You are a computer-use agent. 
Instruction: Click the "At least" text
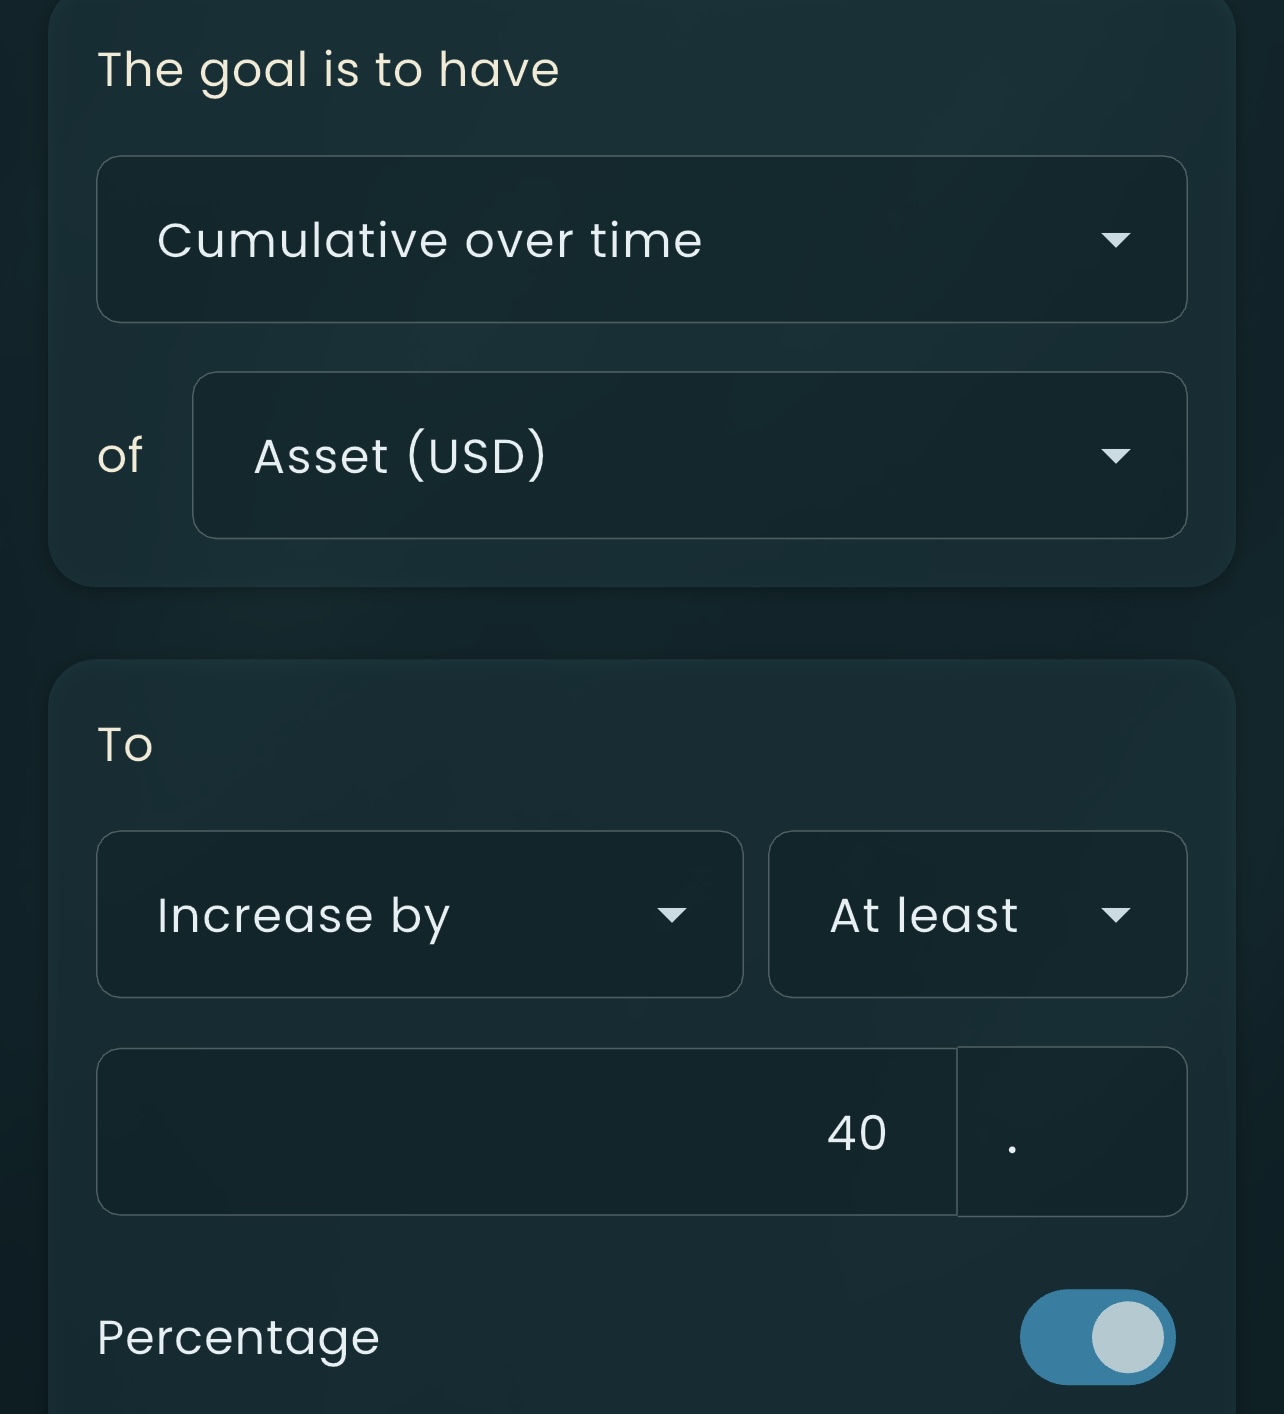click(x=924, y=915)
